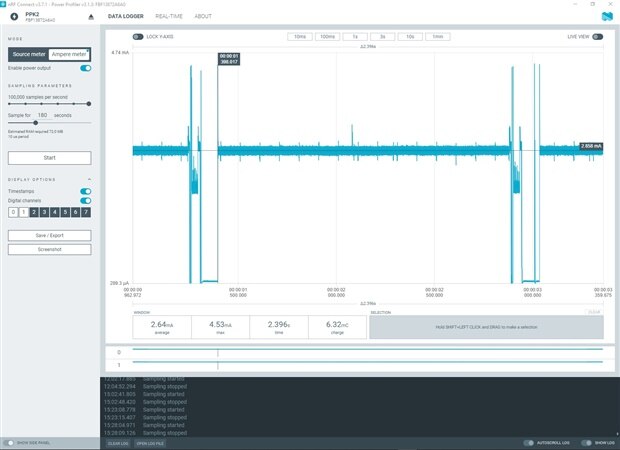Set chart window to 10s
This screenshot has width=620, height=450.
point(410,37)
